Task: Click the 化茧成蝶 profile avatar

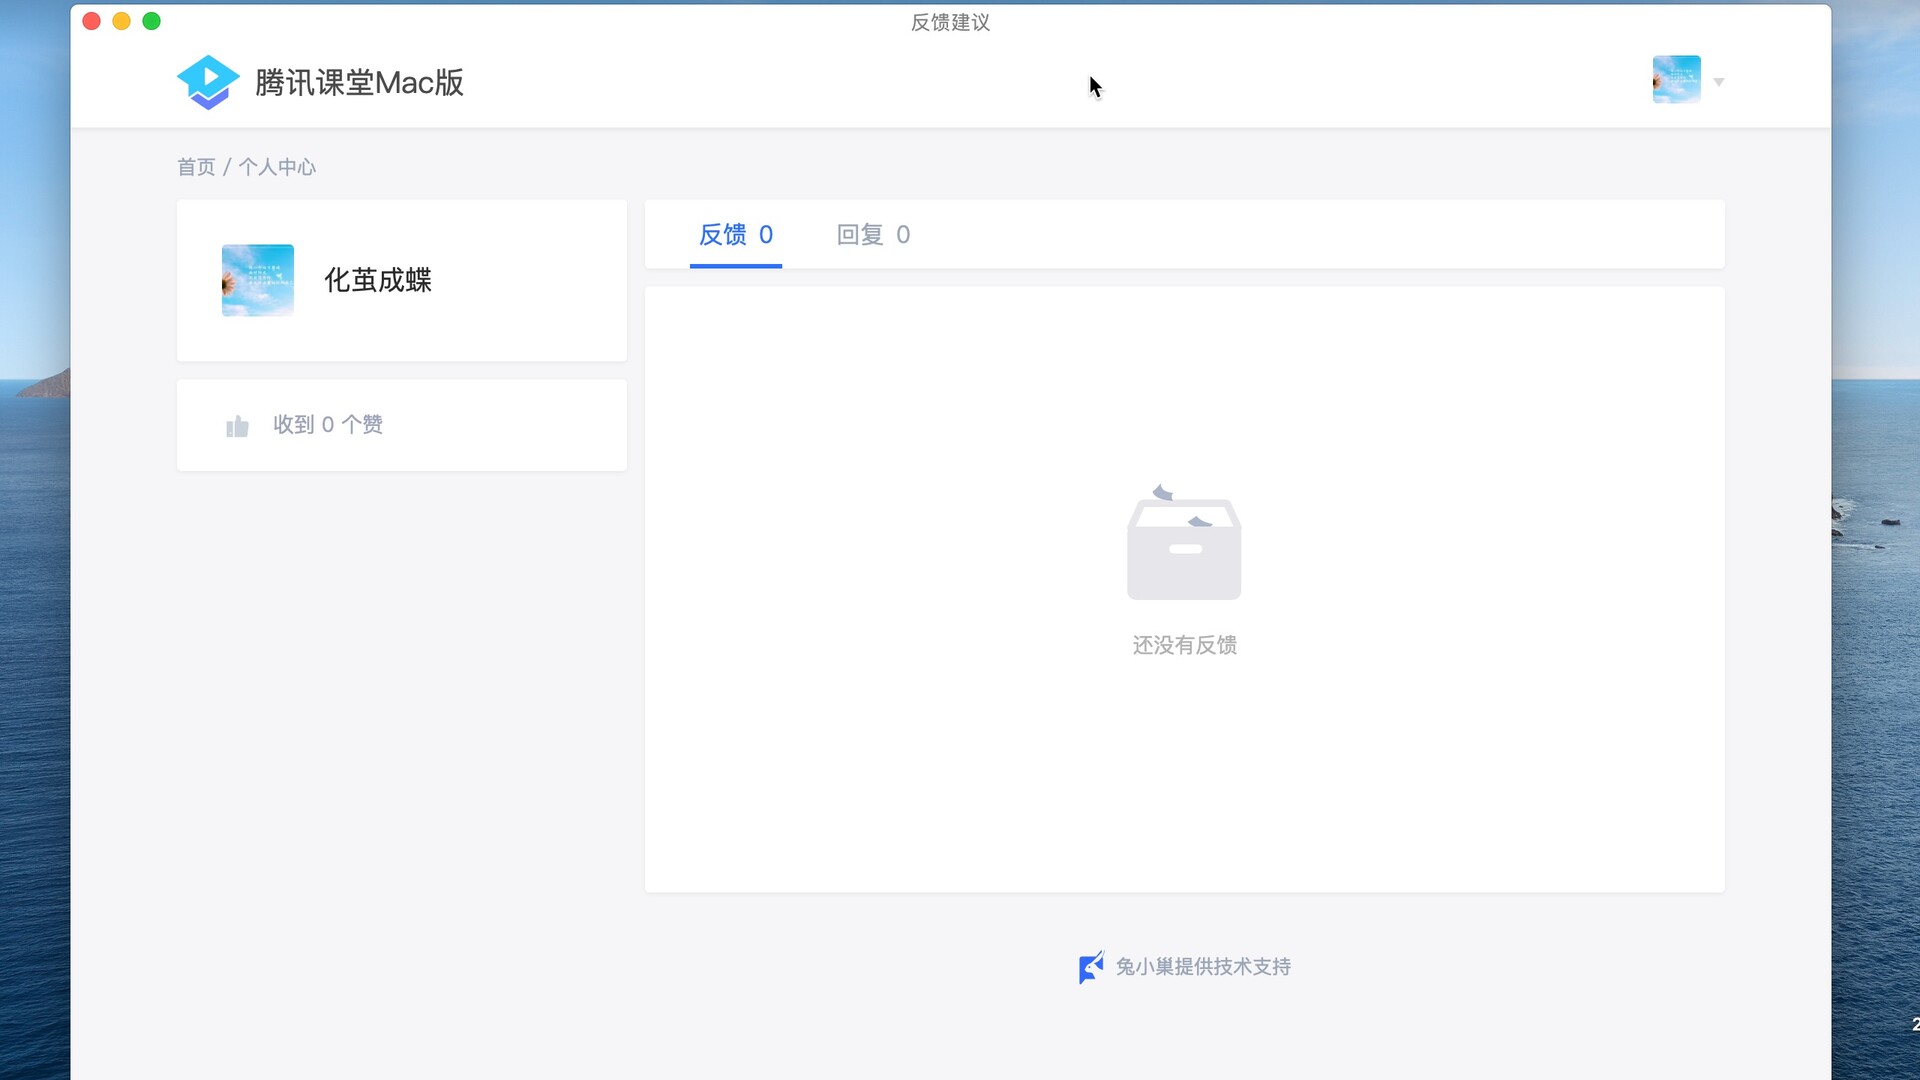Action: click(258, 280)
